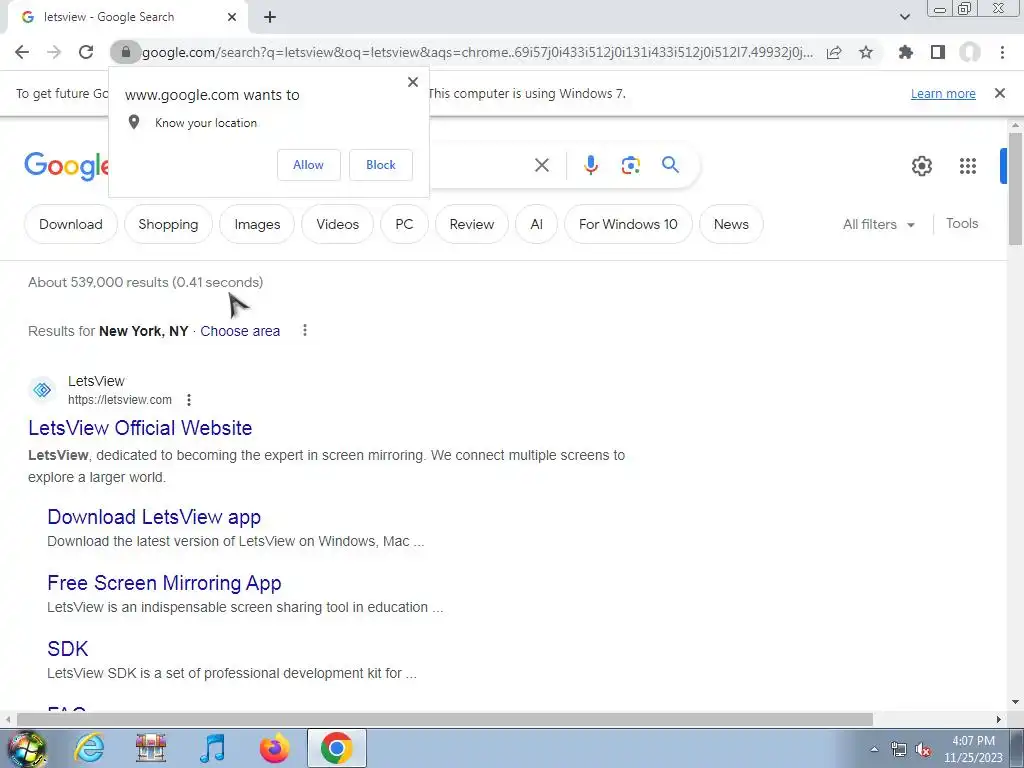The height and width of the screenshot is (768, 1024).
Task: Show hidden tray icons arrow
Action: click(x=874, y=750)
